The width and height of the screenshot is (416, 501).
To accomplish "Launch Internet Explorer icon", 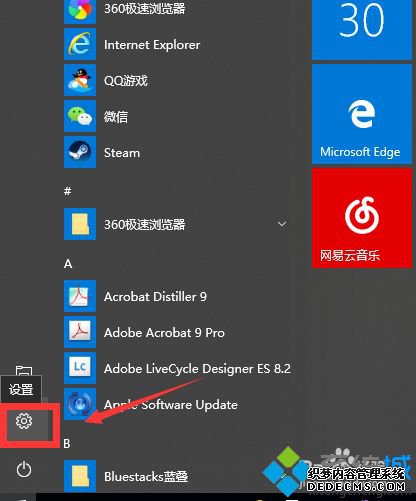I will pyautogui.click(x=80, y=44).
